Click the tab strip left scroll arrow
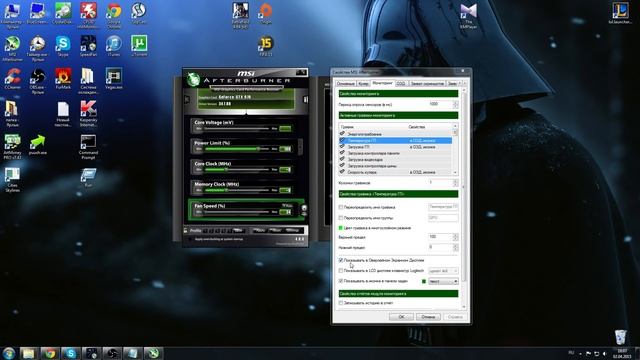The image size is (640, 360). coord(460,83)
